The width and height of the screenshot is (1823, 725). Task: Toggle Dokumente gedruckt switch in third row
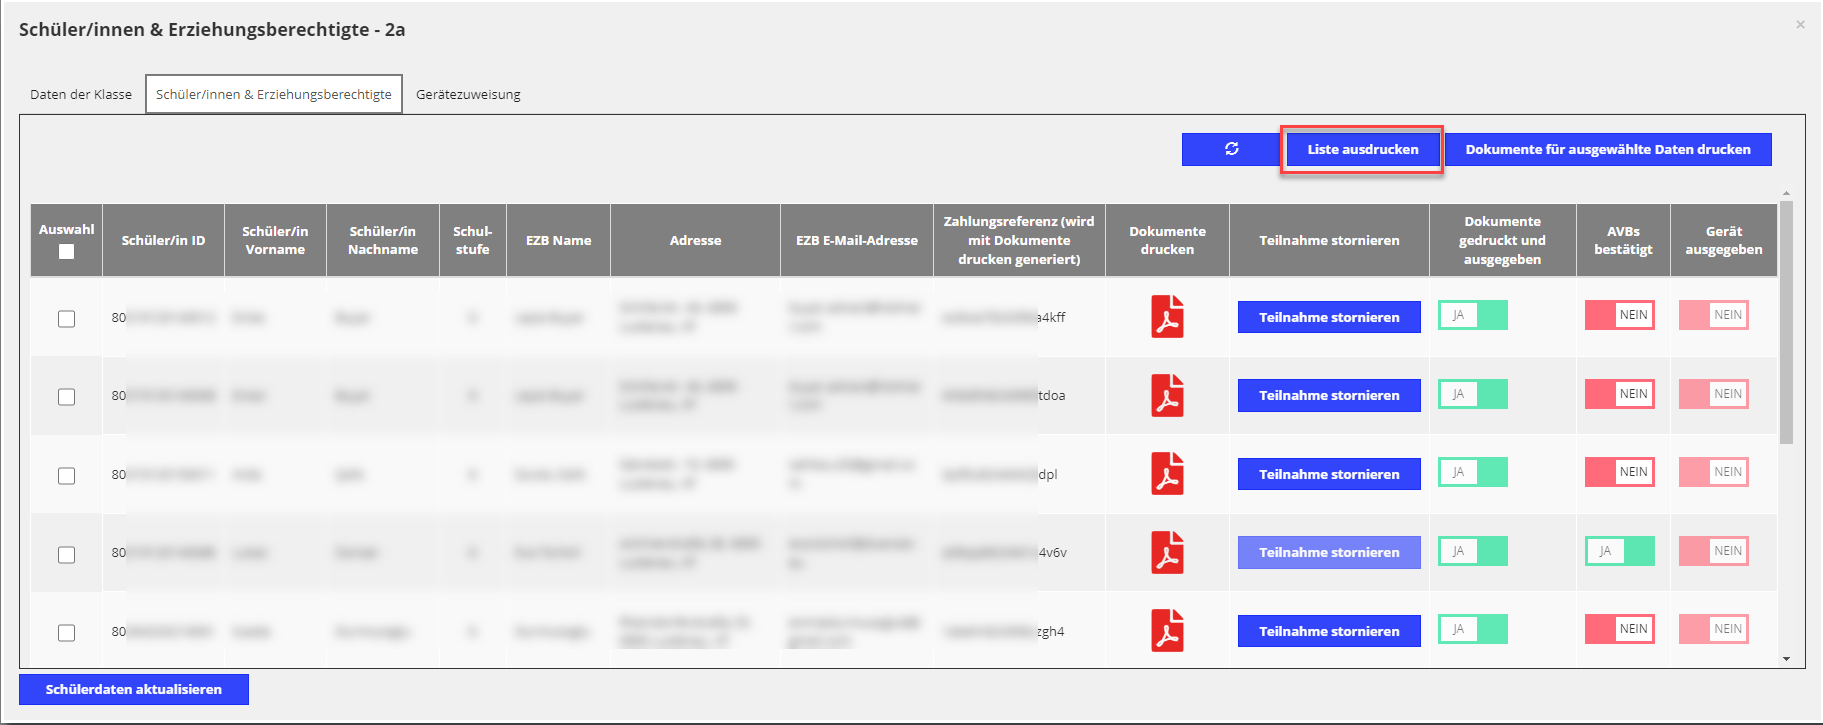(1472, 472)
